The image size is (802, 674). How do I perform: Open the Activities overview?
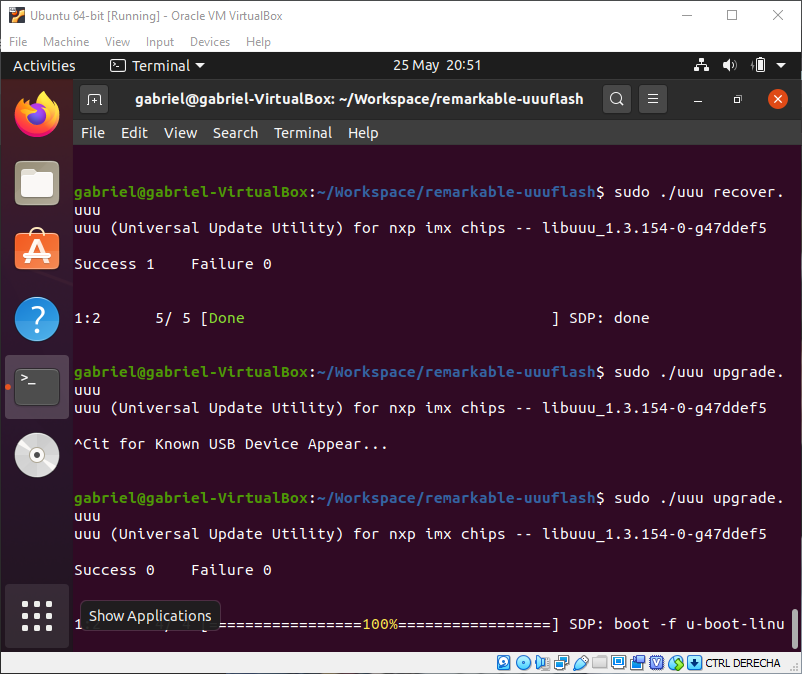[44, 65]
